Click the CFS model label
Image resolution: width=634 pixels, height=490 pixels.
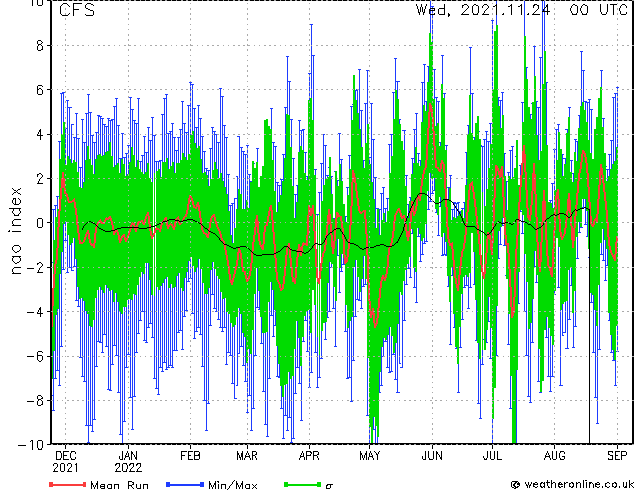pyautogui.click(x=77, y=10)
